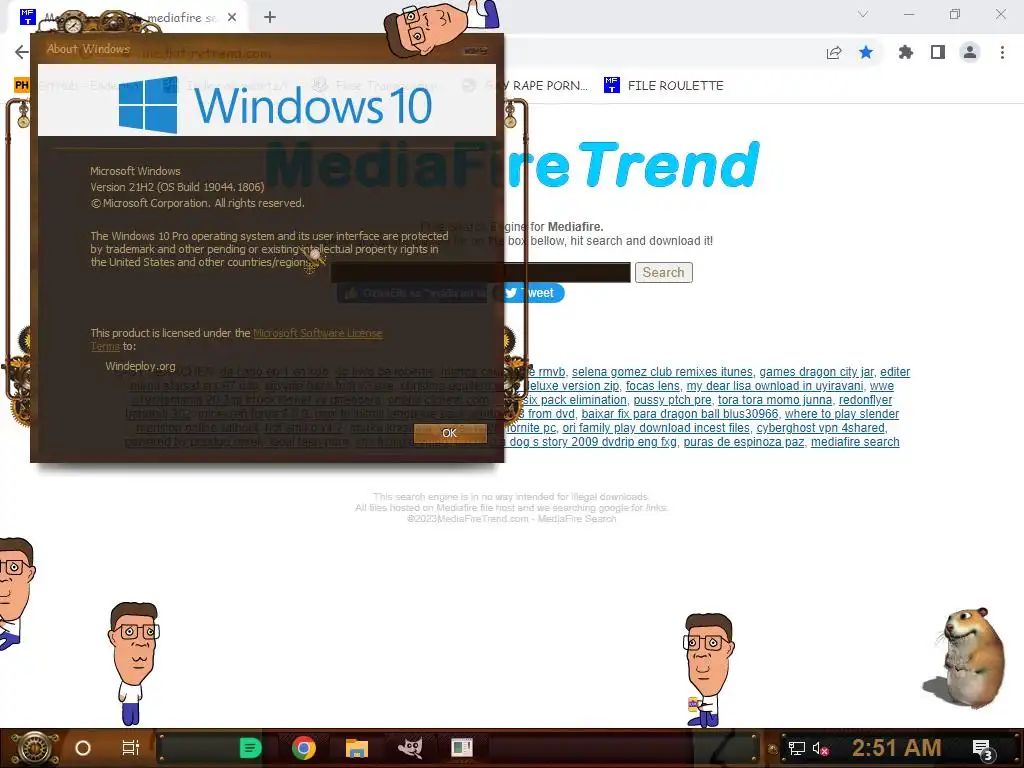This screenshot has width=1024, height=768.
Task: Open 'baixar fix para dragon ball blus30966' link
Action: (680, 414)
